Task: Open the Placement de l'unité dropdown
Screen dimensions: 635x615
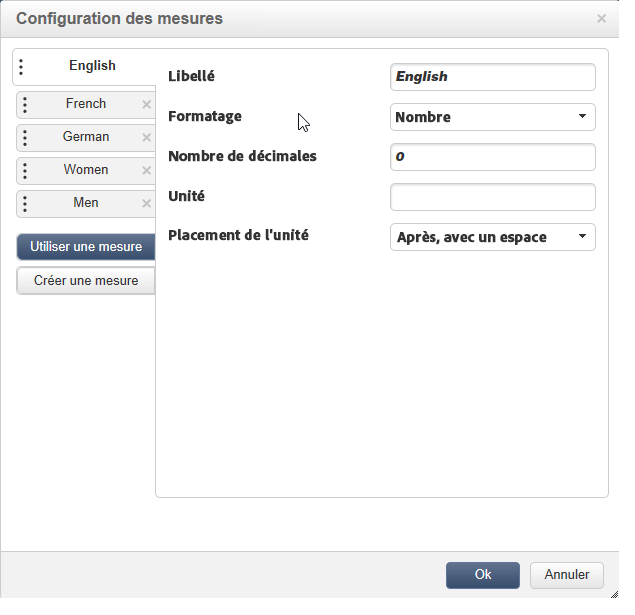Action: (492, 237)
